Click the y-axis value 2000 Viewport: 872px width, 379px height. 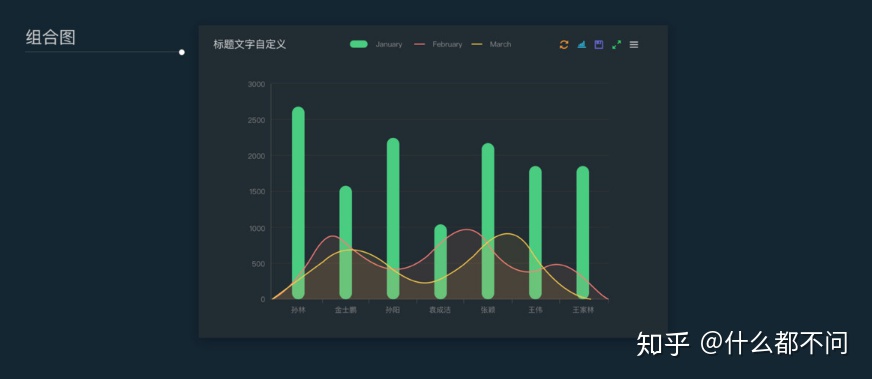[x=256, y=156]
